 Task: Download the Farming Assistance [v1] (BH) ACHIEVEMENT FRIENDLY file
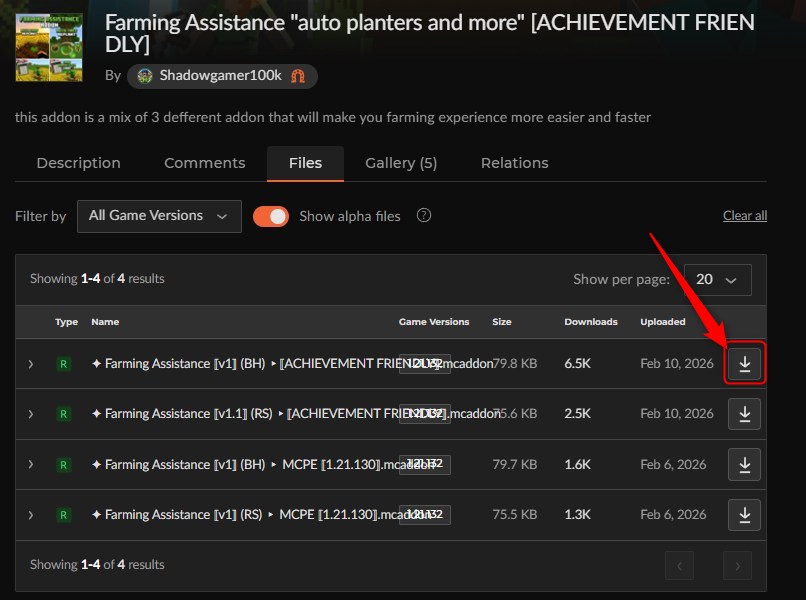coord(744,363)
